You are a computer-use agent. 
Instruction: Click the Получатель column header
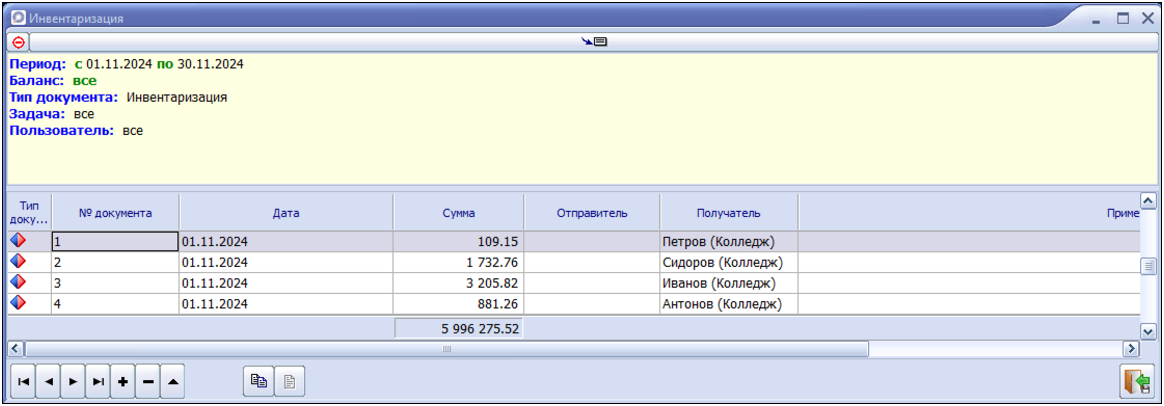(x=728, y=213)
